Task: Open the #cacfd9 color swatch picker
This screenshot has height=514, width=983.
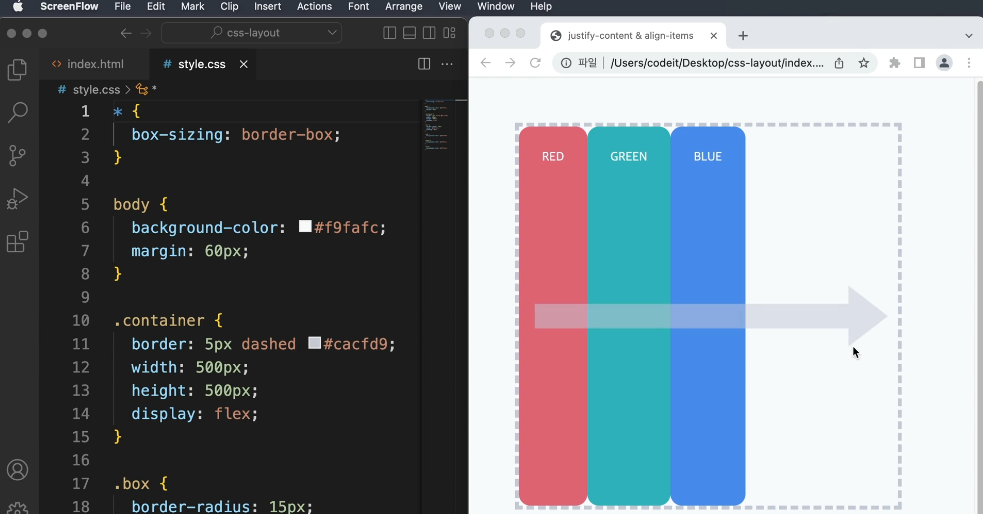Action: click(x=315, y=343)
